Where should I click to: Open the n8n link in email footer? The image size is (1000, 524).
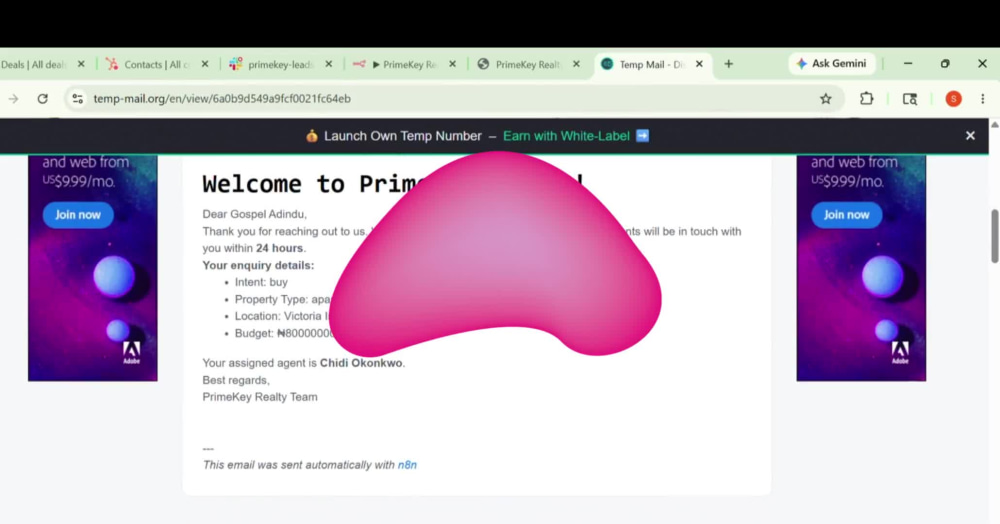407,465
